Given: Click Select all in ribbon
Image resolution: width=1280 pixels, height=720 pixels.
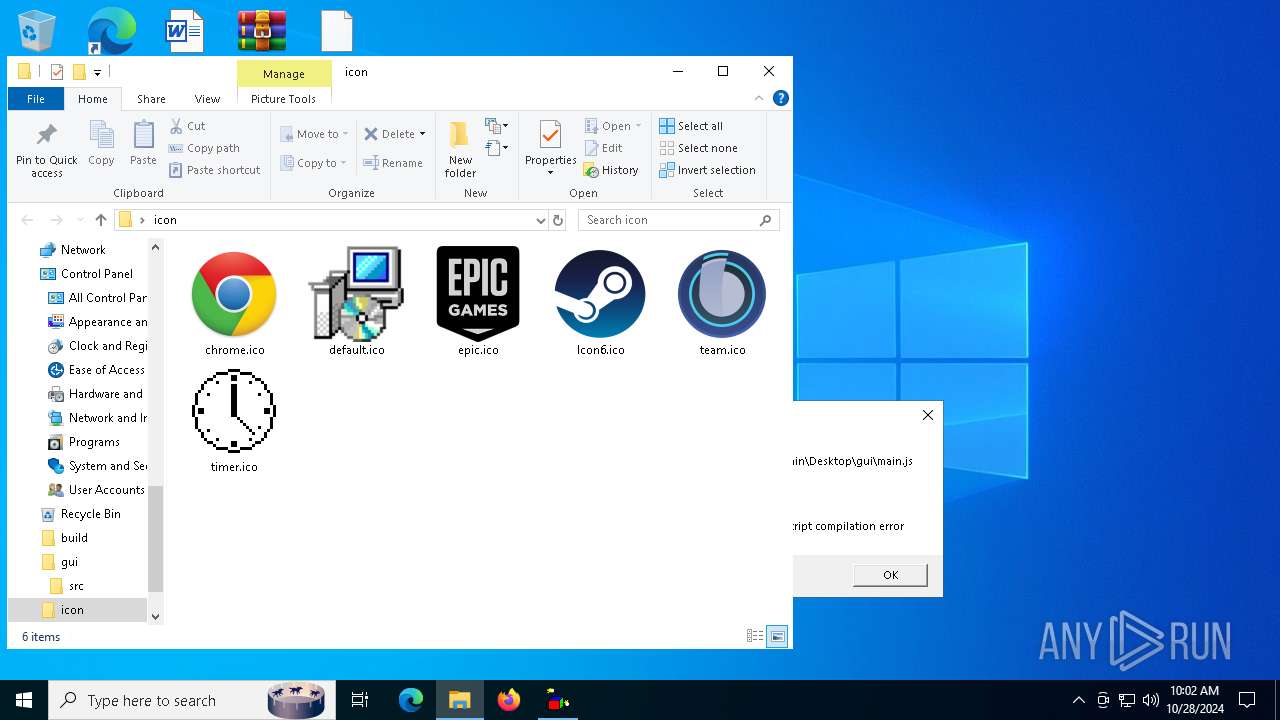Looking at the screenshot, I should point(691,126).
